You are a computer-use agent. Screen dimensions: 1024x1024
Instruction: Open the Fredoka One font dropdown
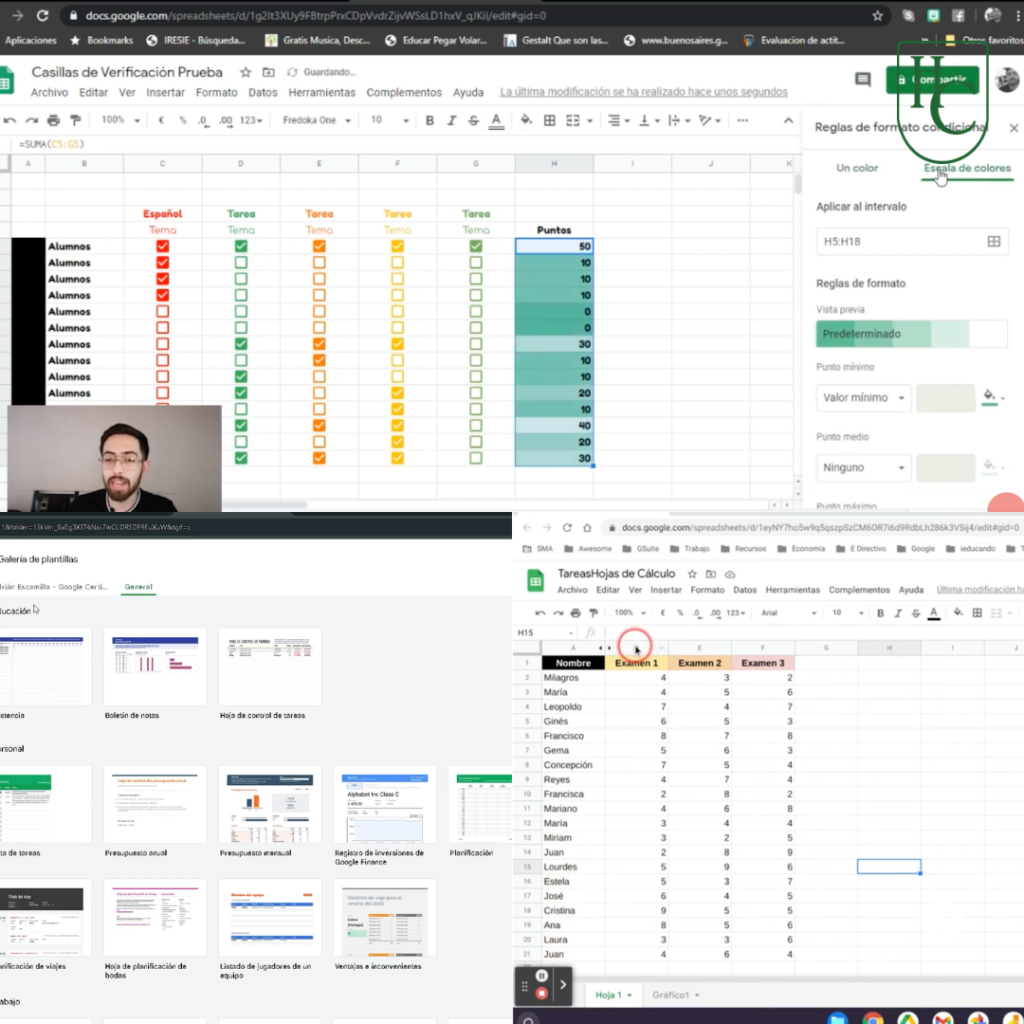pos(317,120)
